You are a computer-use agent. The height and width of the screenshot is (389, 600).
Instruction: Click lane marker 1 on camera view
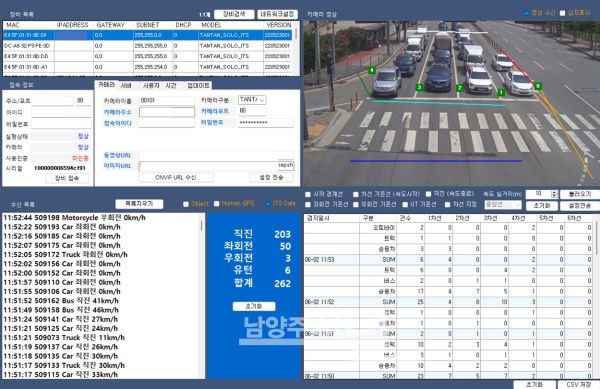501,92
